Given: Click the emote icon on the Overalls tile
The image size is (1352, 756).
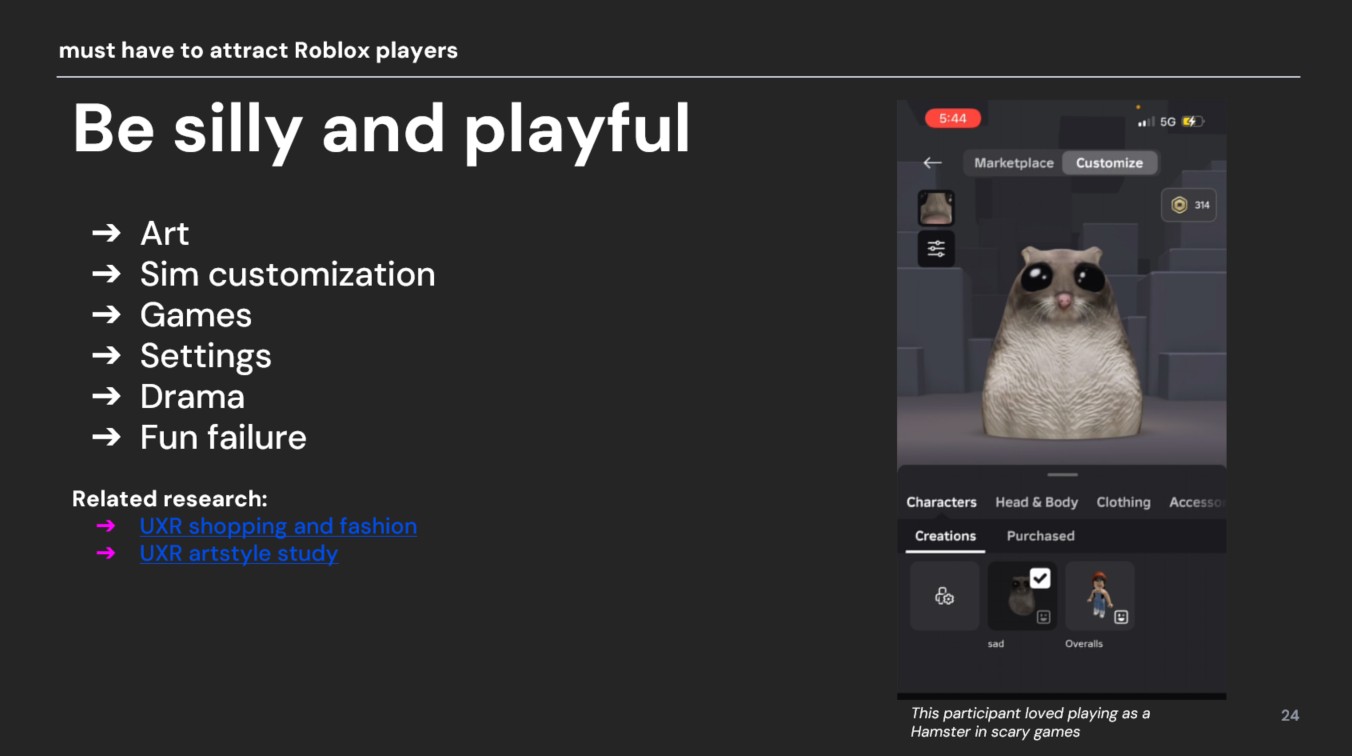Looking at the screenshot, I should pos(1121,617).
